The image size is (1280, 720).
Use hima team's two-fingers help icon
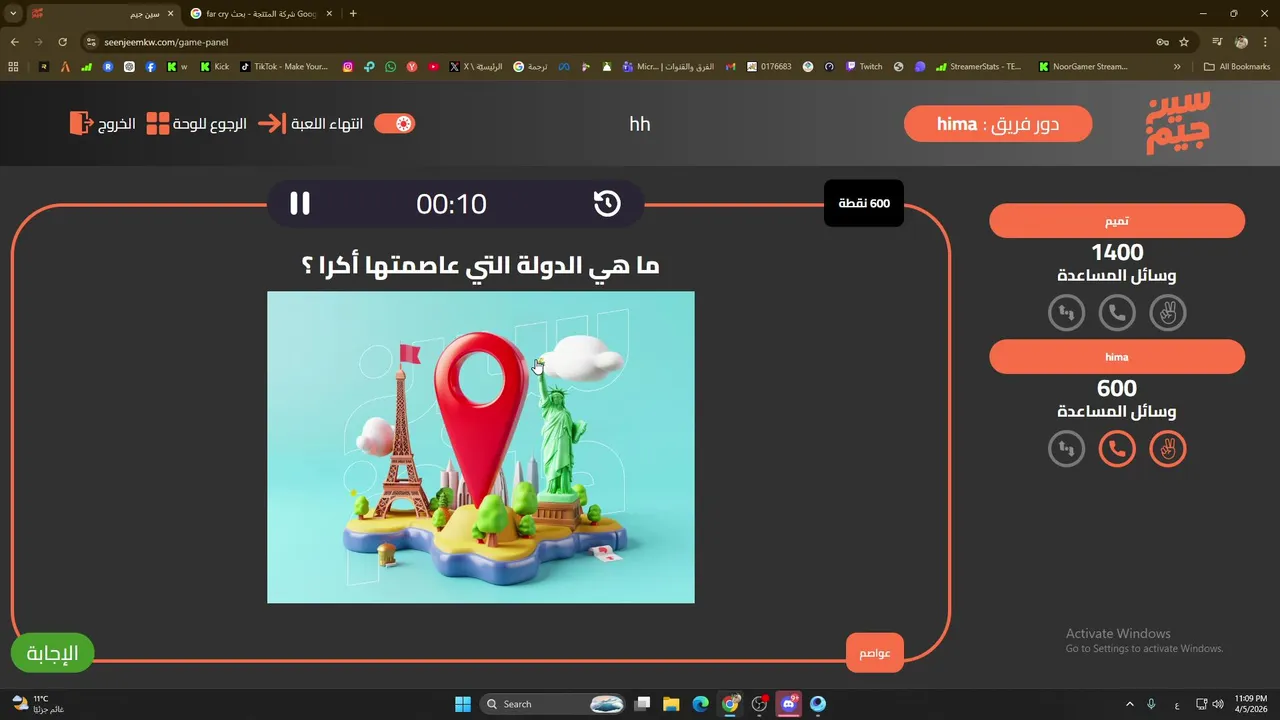(1167, 449)
